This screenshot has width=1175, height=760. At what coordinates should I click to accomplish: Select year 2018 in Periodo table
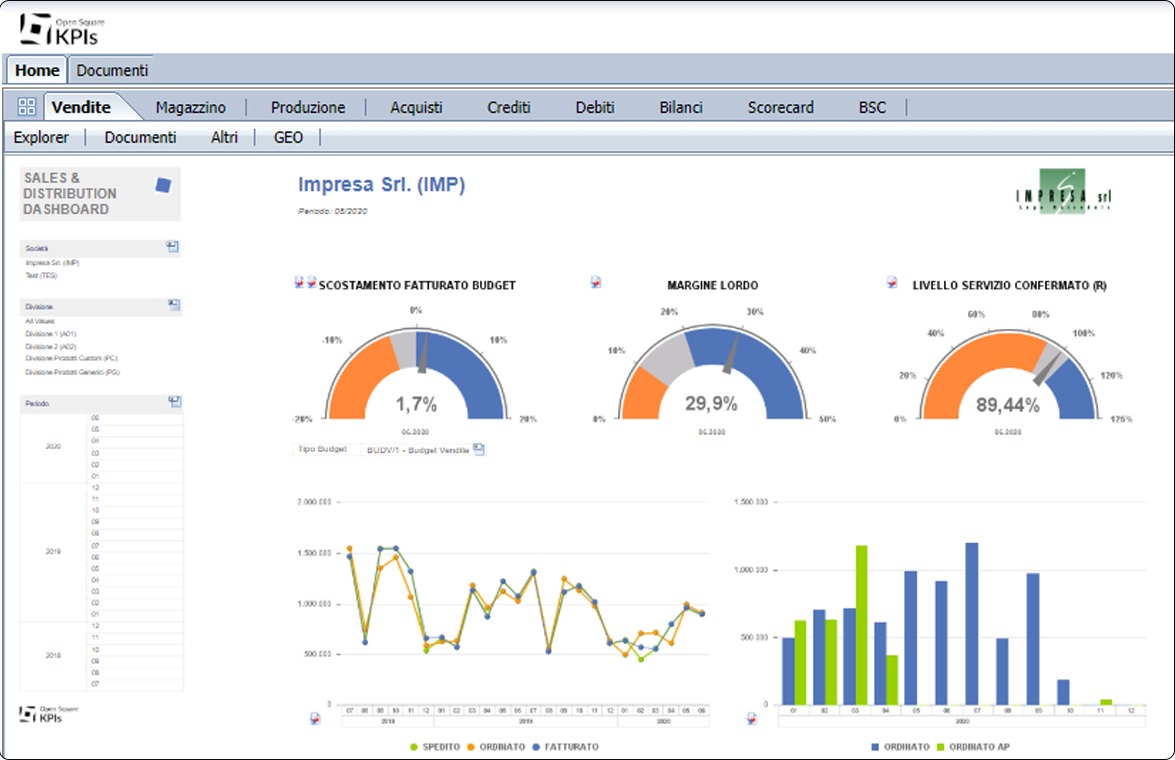tap(53, 655)
